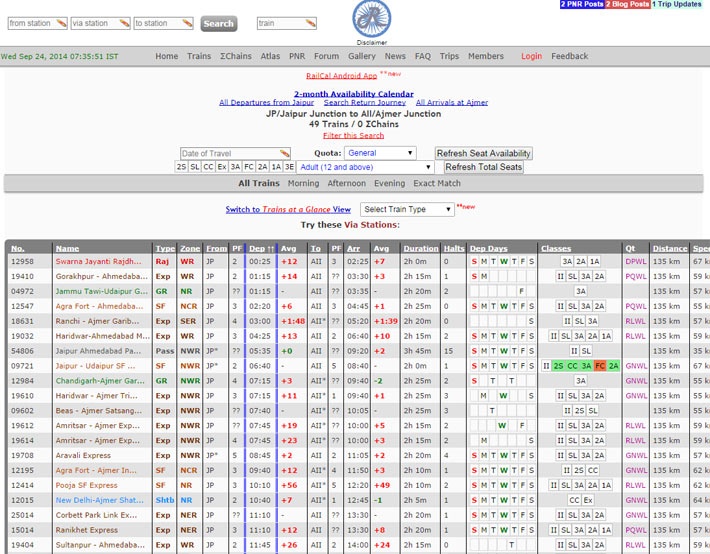Open the Atlas menu item

tap(270, 56)
